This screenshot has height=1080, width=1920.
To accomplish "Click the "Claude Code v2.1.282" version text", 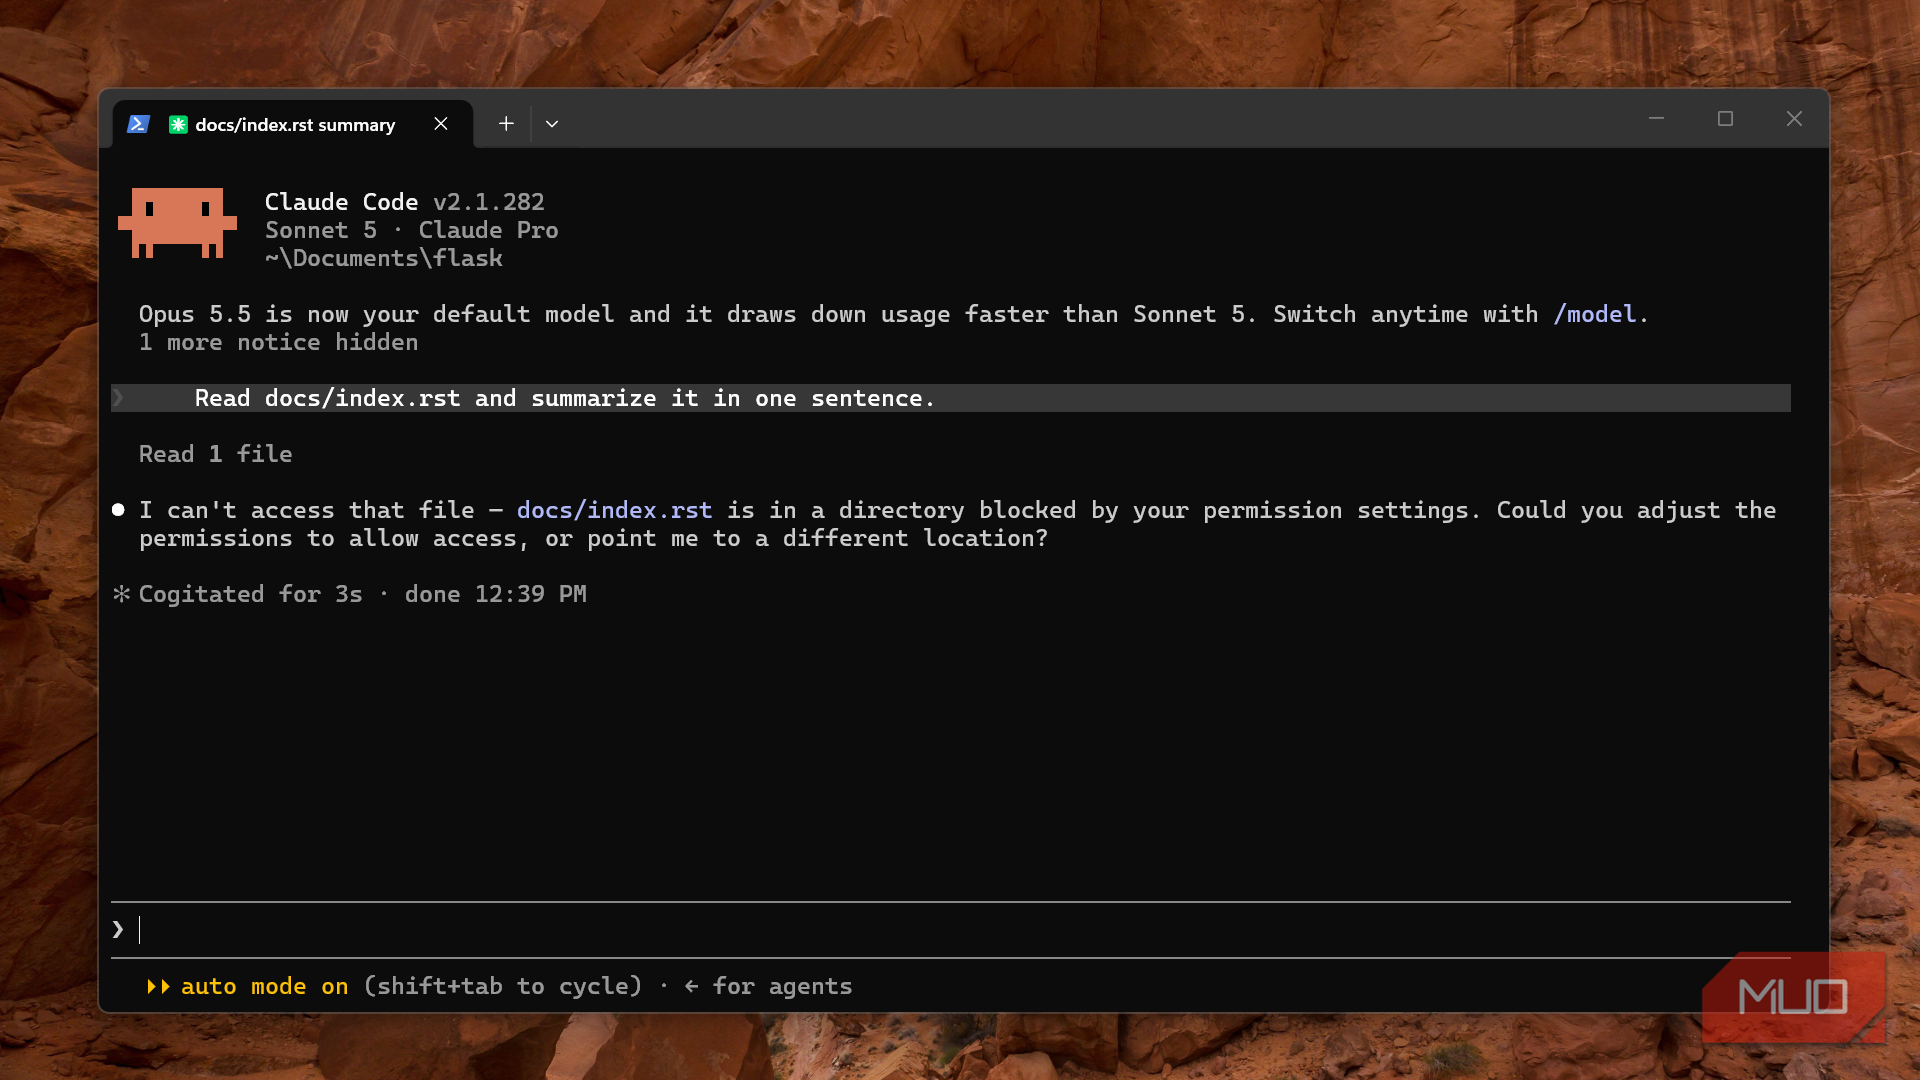I will click(x=404, y=202).
